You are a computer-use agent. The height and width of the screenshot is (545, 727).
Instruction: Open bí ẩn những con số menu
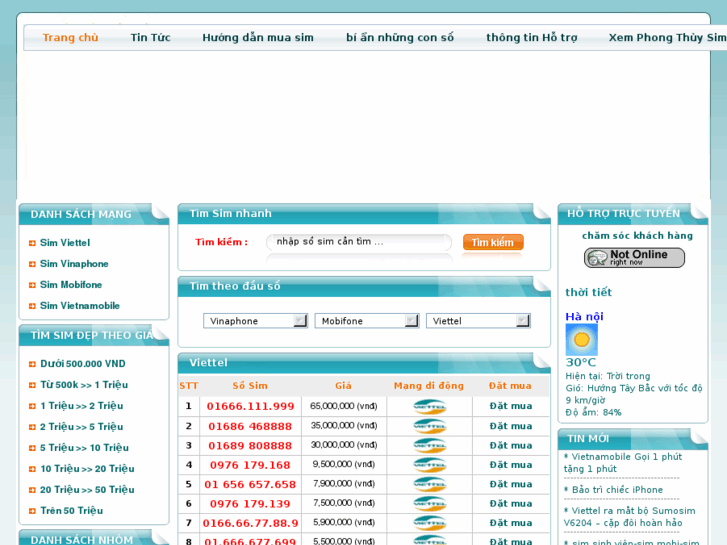coord(400,38)
